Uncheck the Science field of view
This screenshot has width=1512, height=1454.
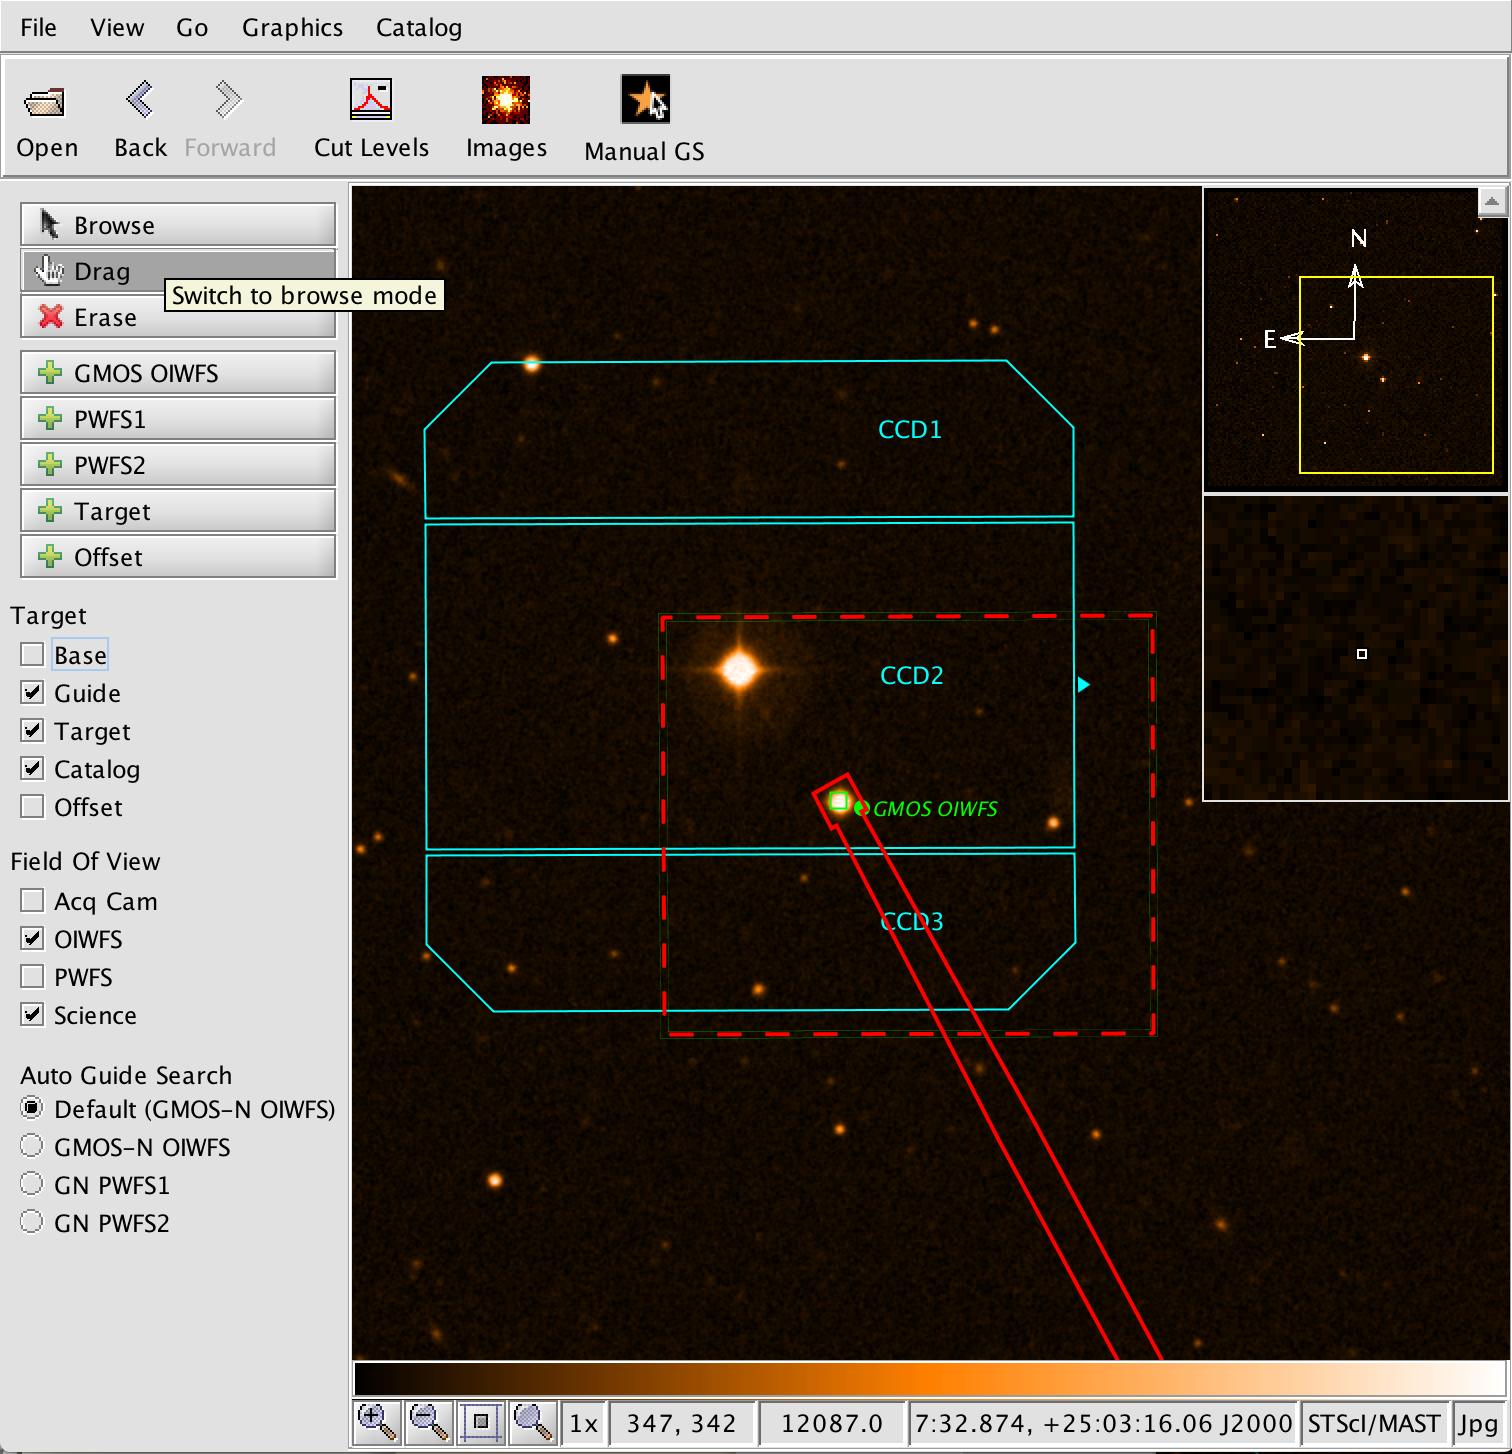(x=33, y=1015)
